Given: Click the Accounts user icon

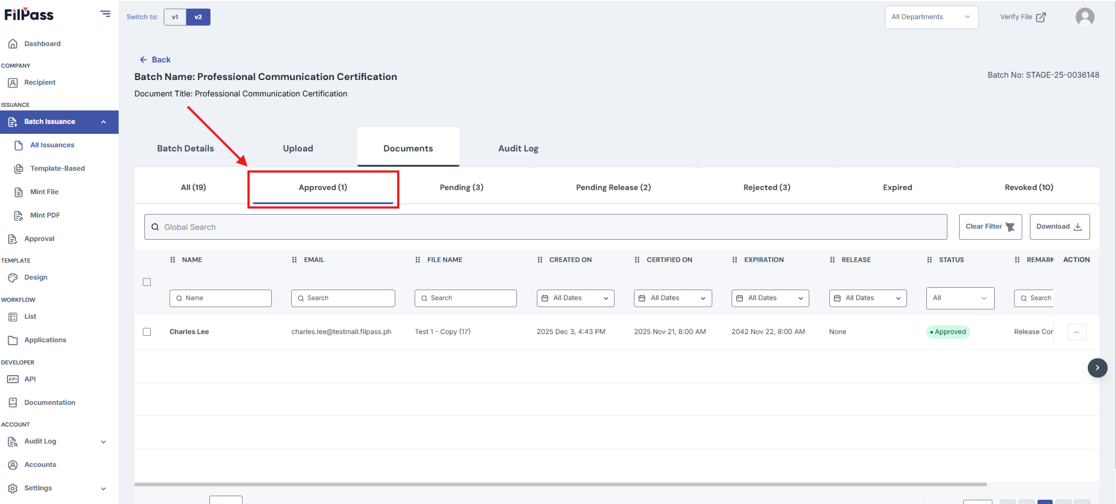Looking at the screenshot, I should pyautogui.click(x=12, y=465).
